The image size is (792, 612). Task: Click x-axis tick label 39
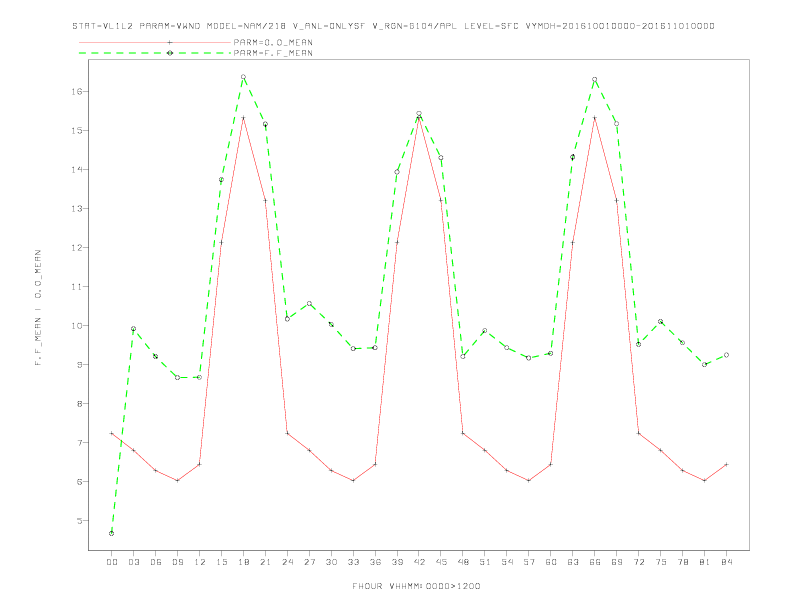pos(397,562)
